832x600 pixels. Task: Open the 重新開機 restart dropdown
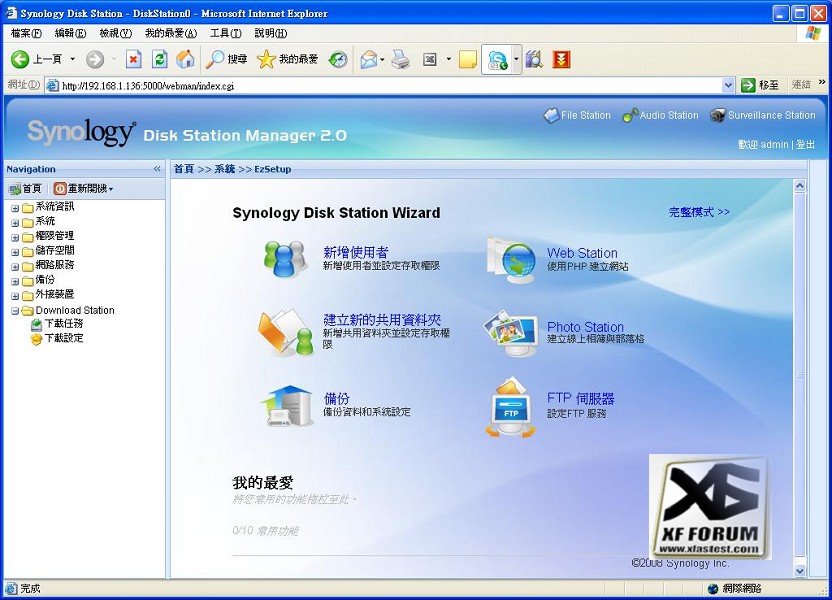[84, 188]
